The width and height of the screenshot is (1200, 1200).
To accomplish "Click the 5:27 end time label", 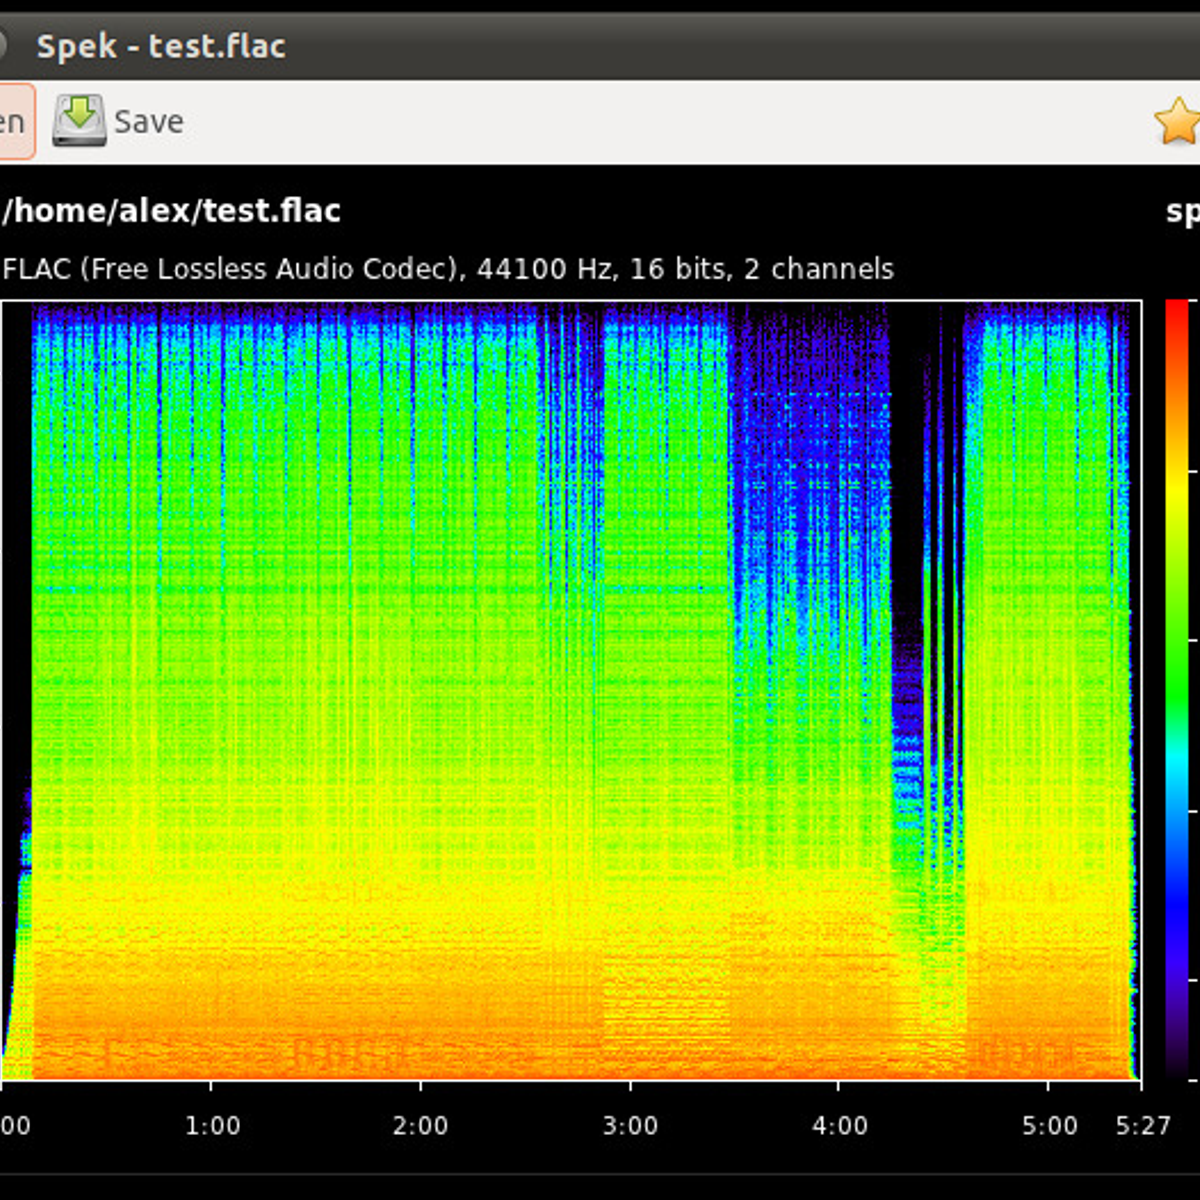I will click(1143, 1126).
